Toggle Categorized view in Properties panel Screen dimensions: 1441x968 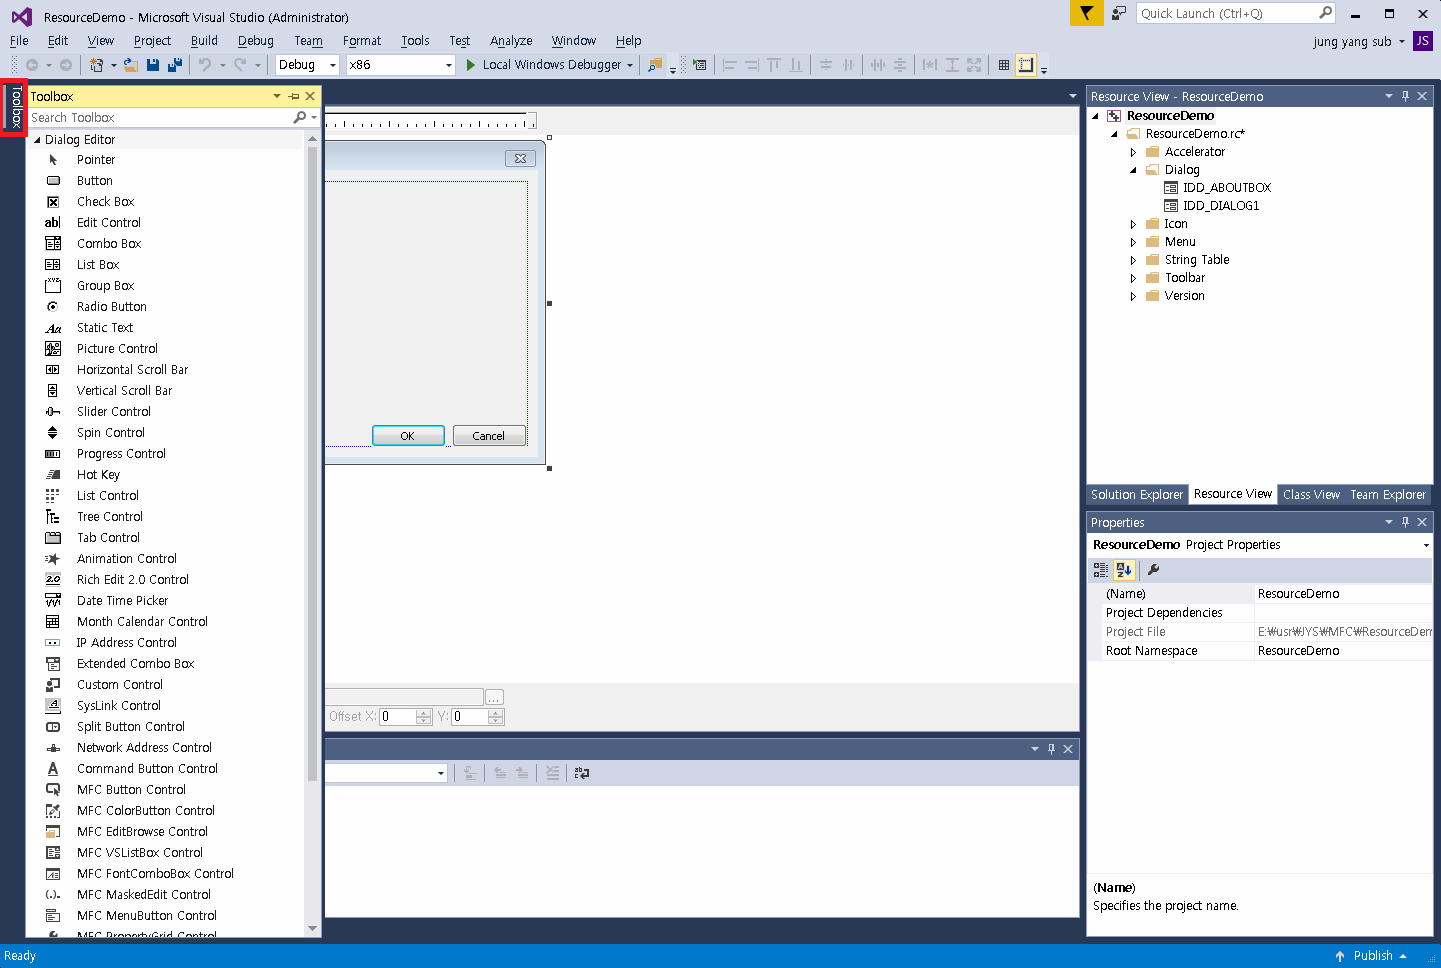pos(1101,570)
